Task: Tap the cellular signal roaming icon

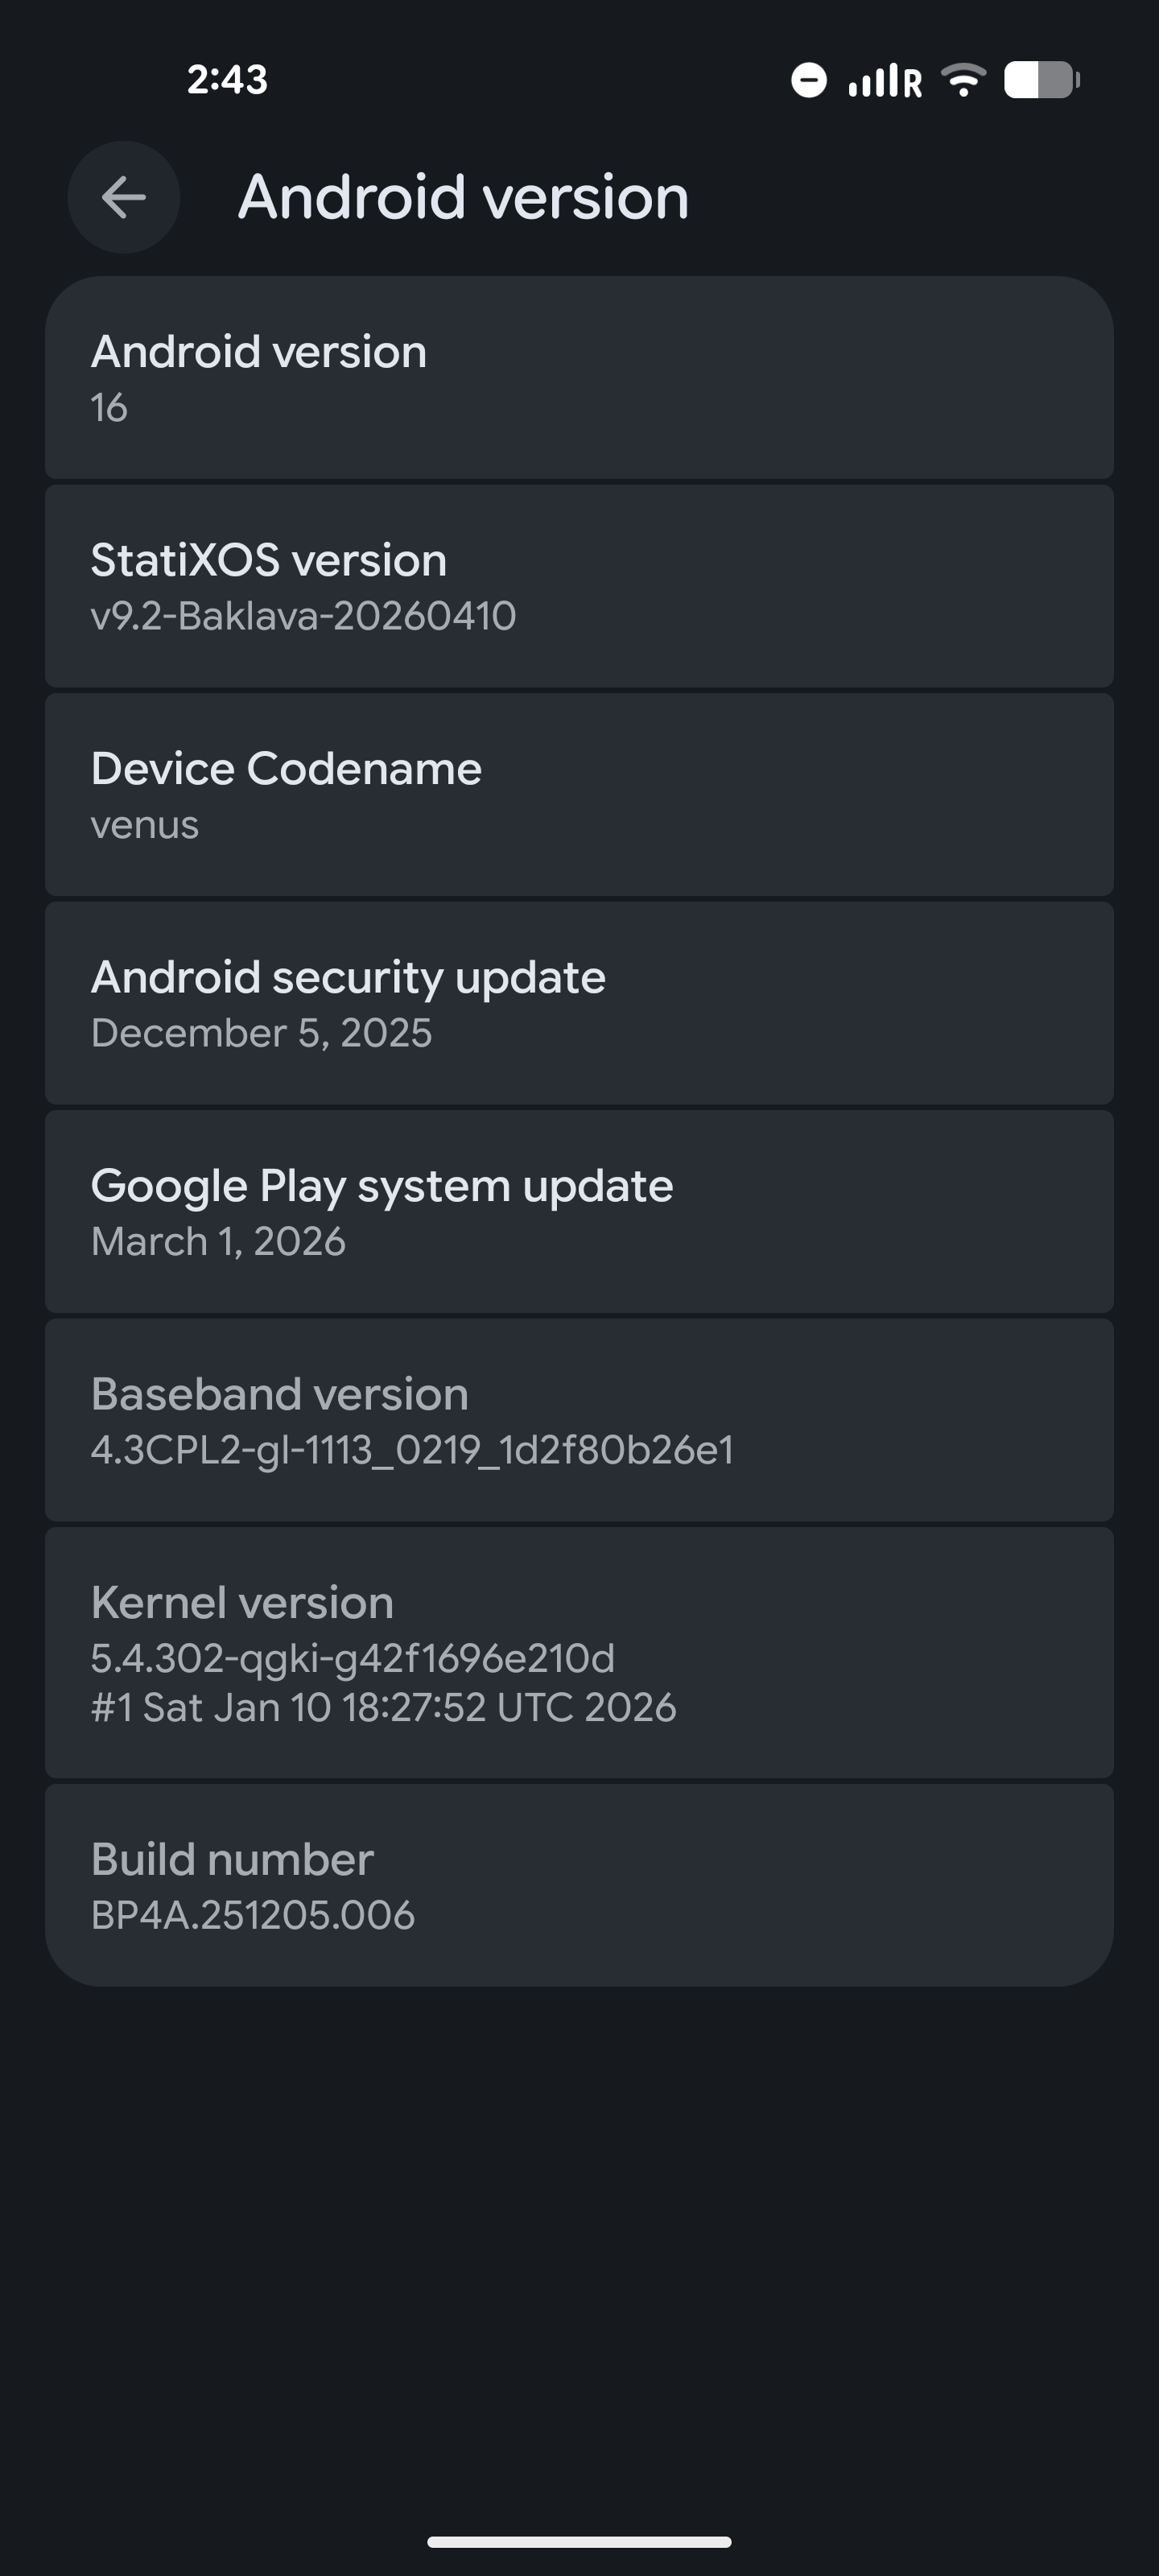Action: click(884, 80)
